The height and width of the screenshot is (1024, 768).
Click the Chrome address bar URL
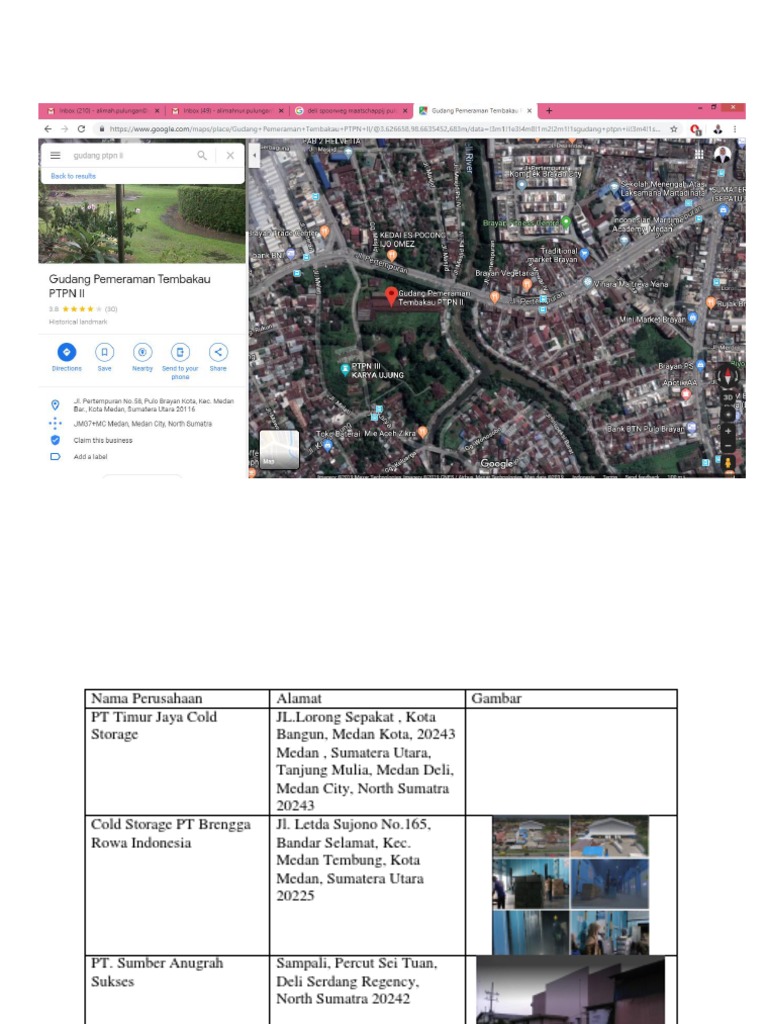384,129
